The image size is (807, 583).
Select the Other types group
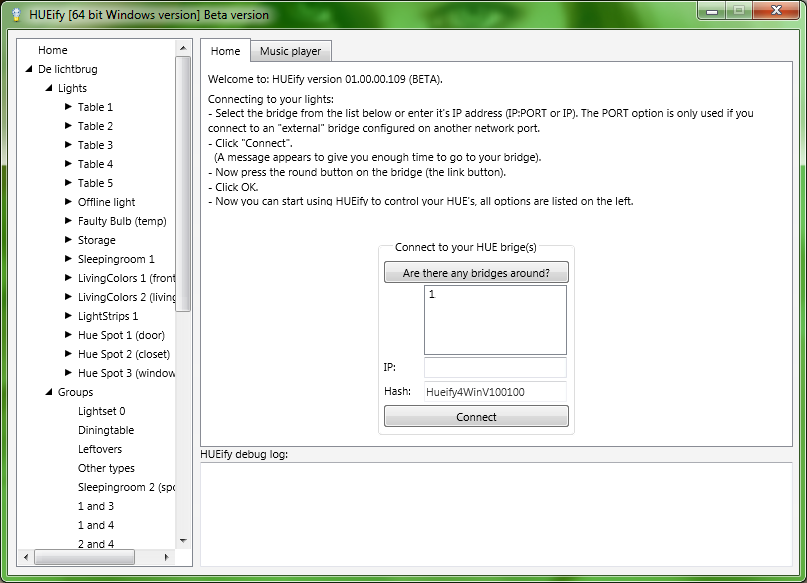(106, 468)
